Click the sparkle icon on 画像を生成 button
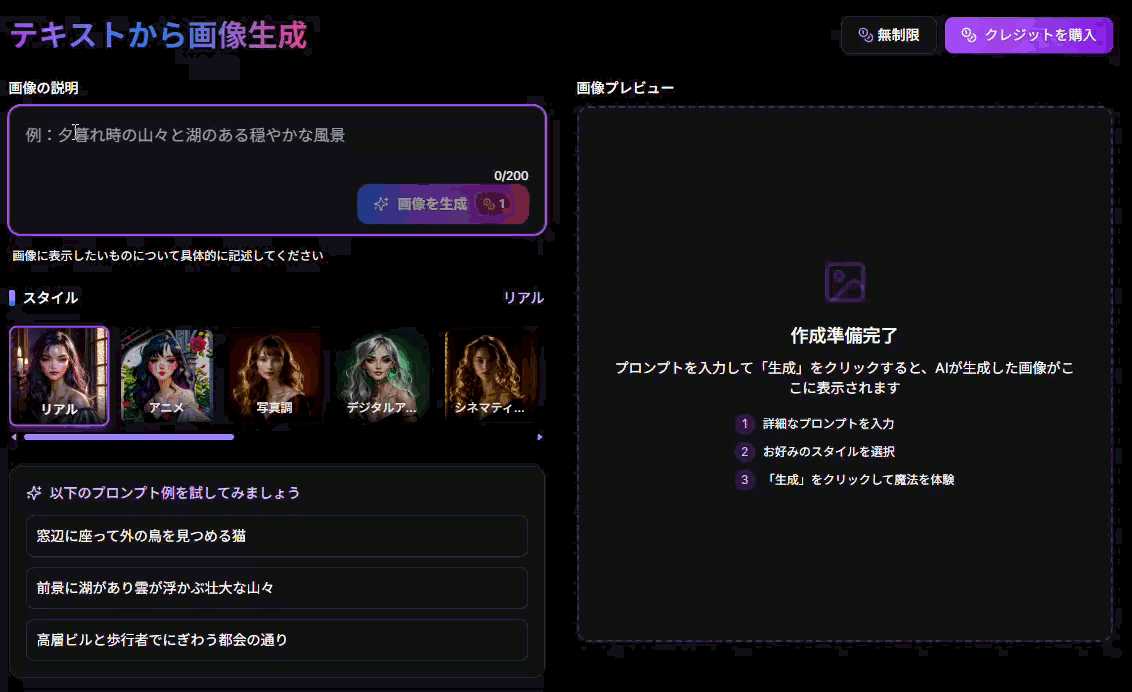 tap(381, 204)
